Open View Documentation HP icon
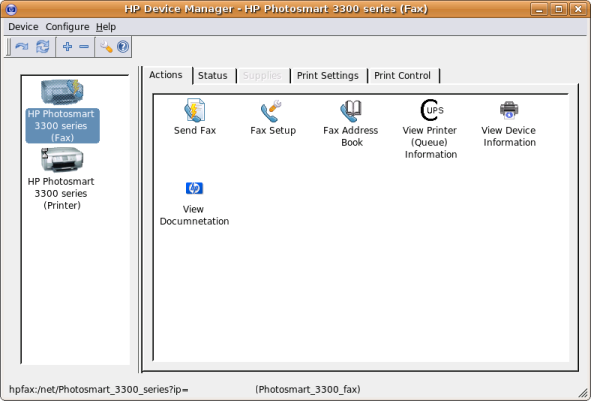The image size is (591, 401). [x=194, y=188]
